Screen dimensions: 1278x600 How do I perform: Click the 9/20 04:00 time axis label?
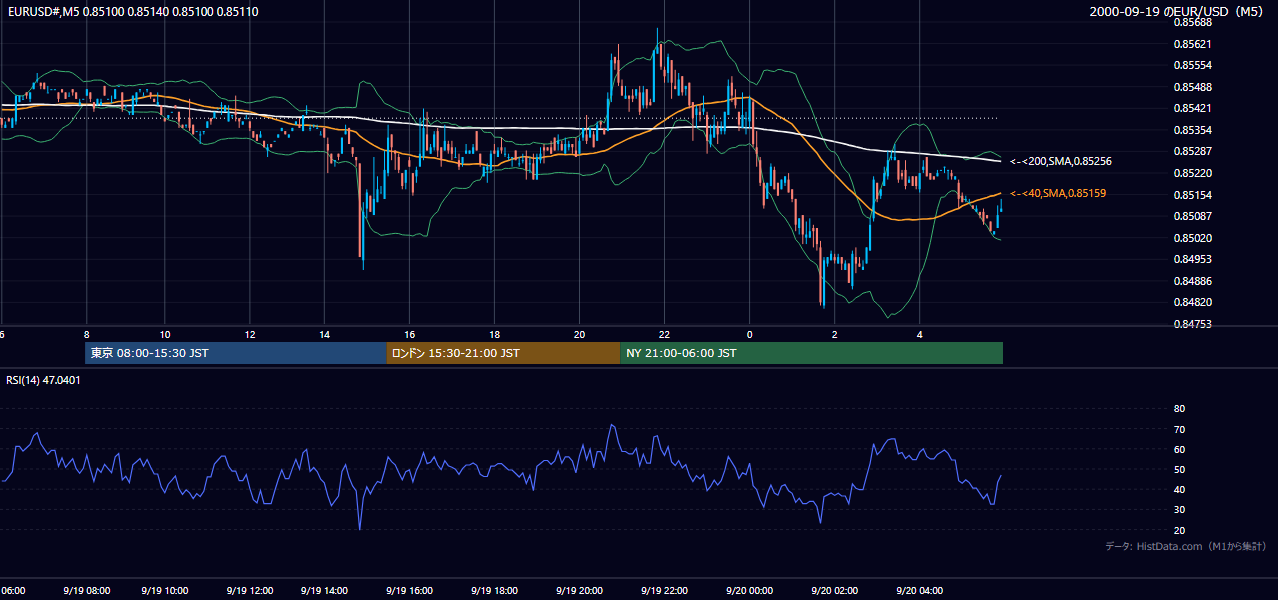919,590
